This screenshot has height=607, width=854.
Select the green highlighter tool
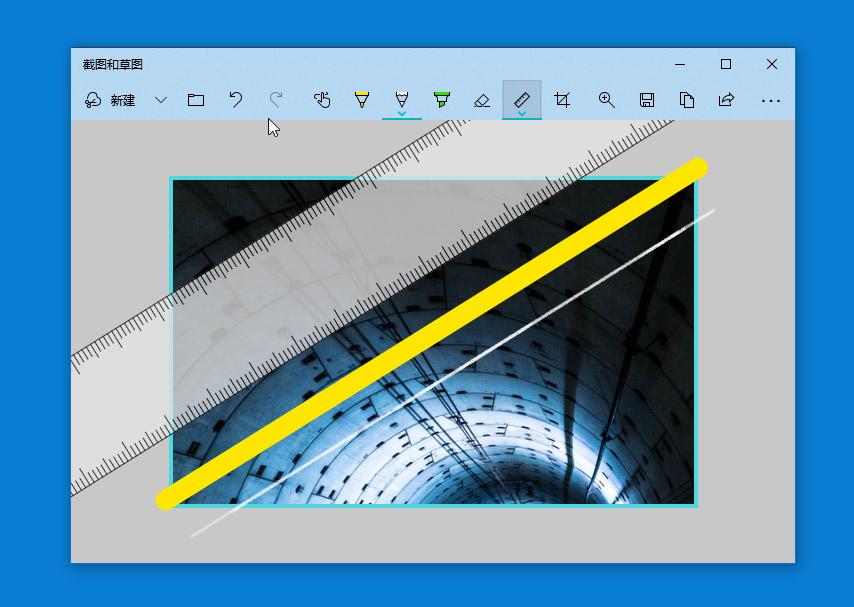tap(442, 99)
